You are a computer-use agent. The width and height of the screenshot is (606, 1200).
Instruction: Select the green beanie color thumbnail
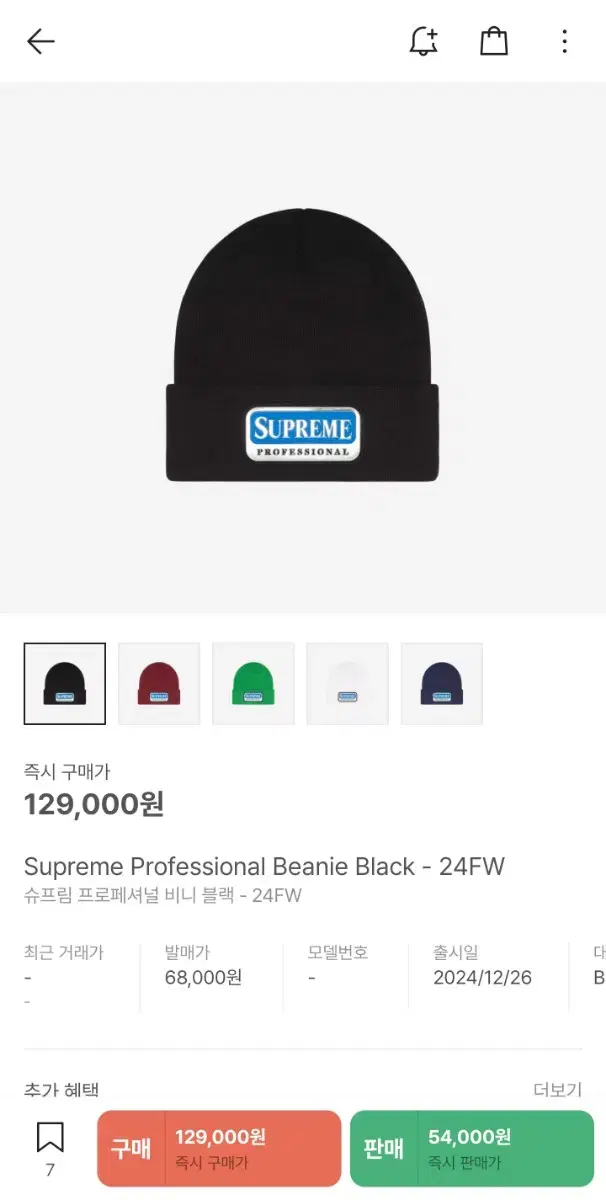[x=253, y=684]
